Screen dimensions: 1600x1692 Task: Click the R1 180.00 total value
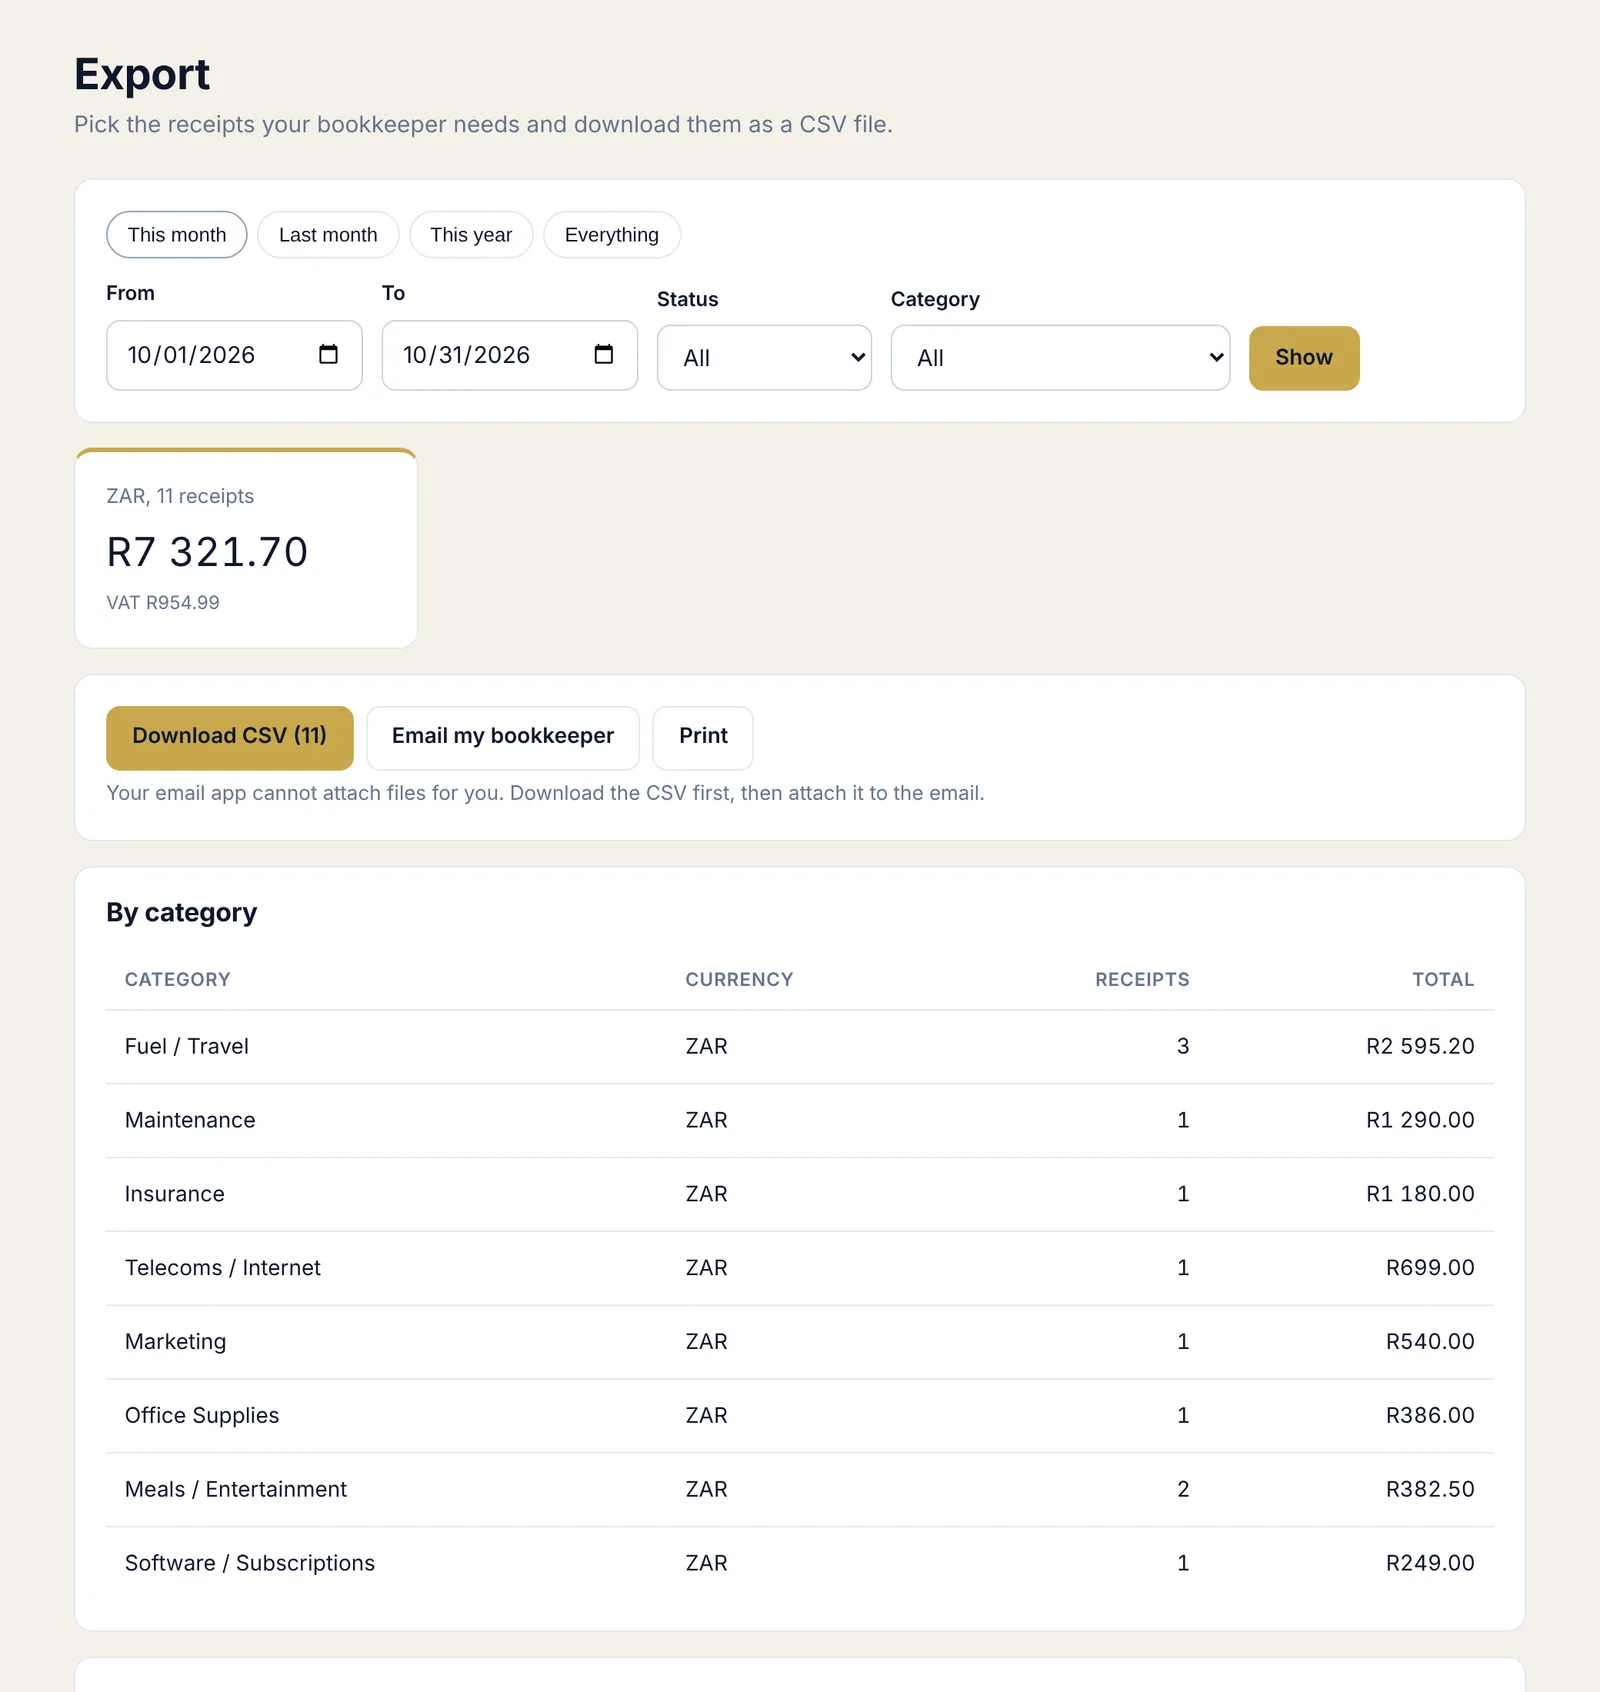pyautogui.click(x=1420, y=1195)
